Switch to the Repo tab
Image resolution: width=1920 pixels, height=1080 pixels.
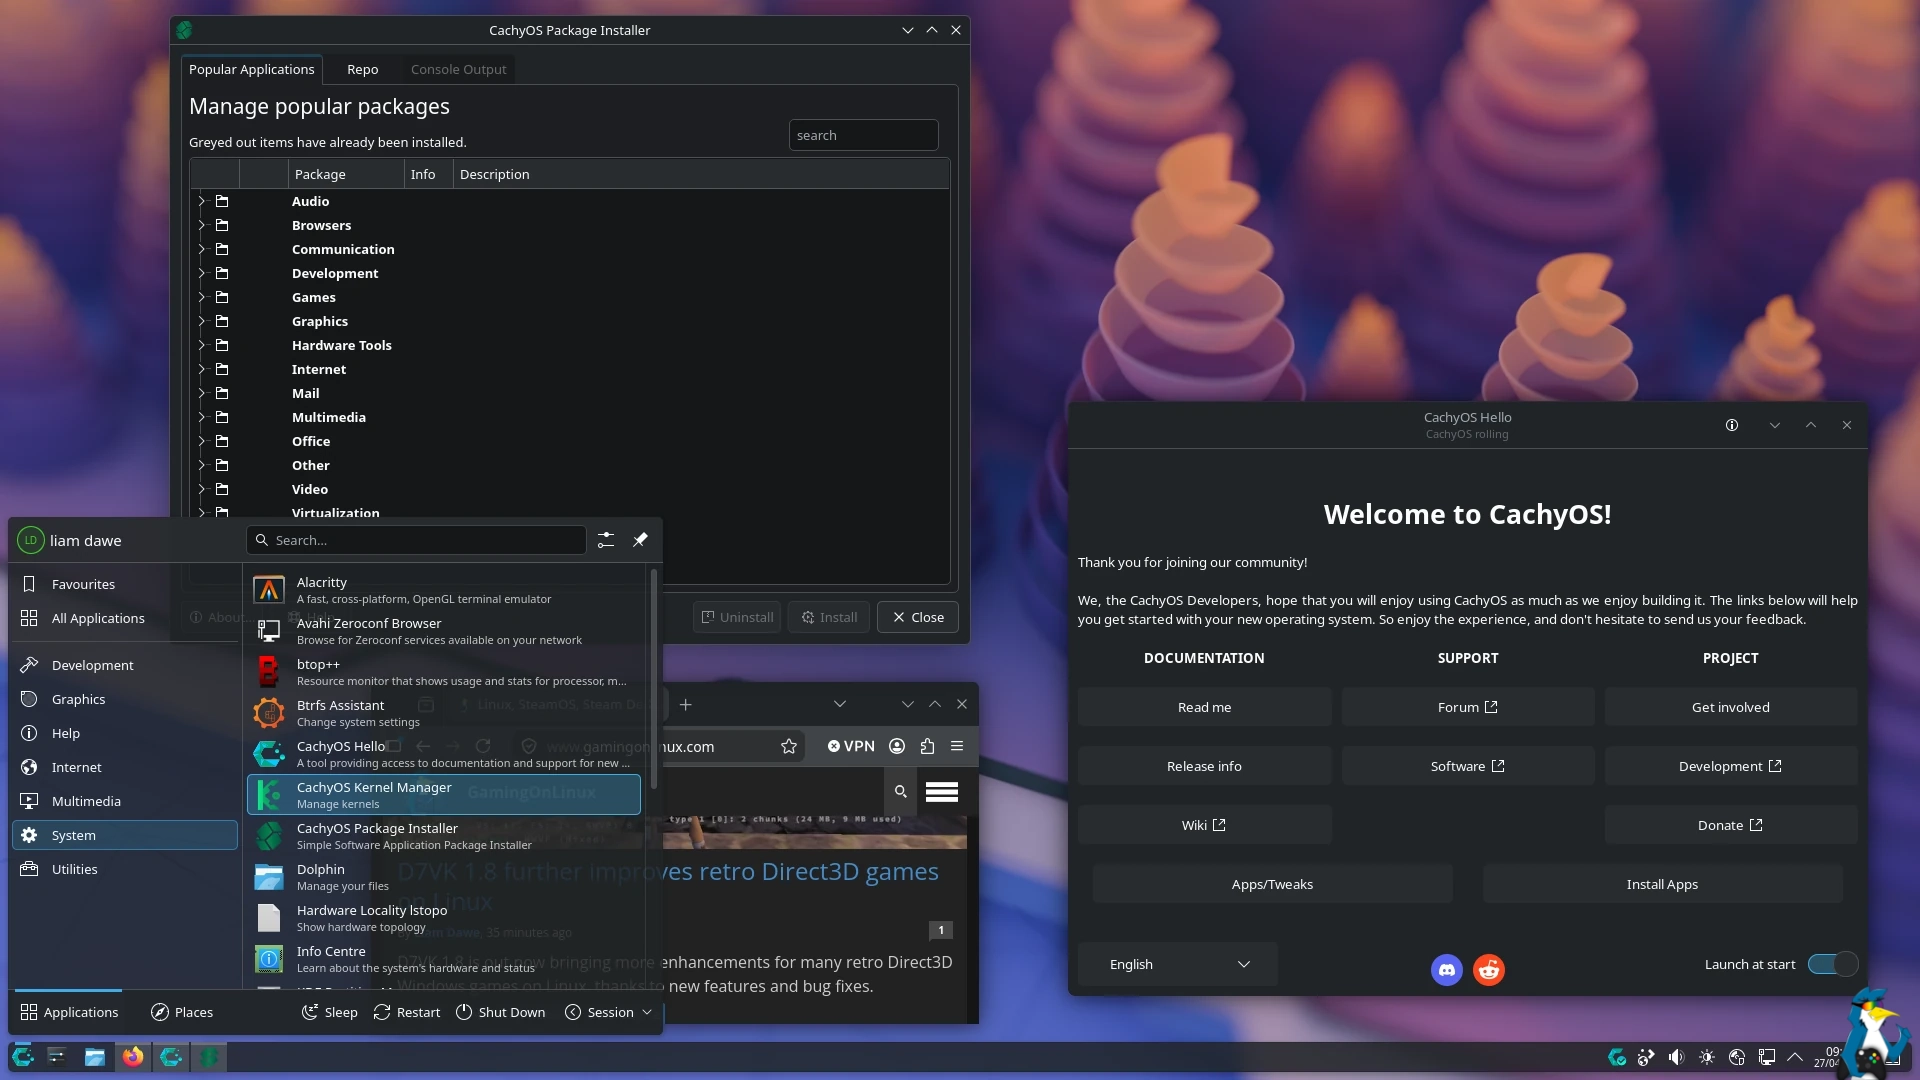click(362, 69)
